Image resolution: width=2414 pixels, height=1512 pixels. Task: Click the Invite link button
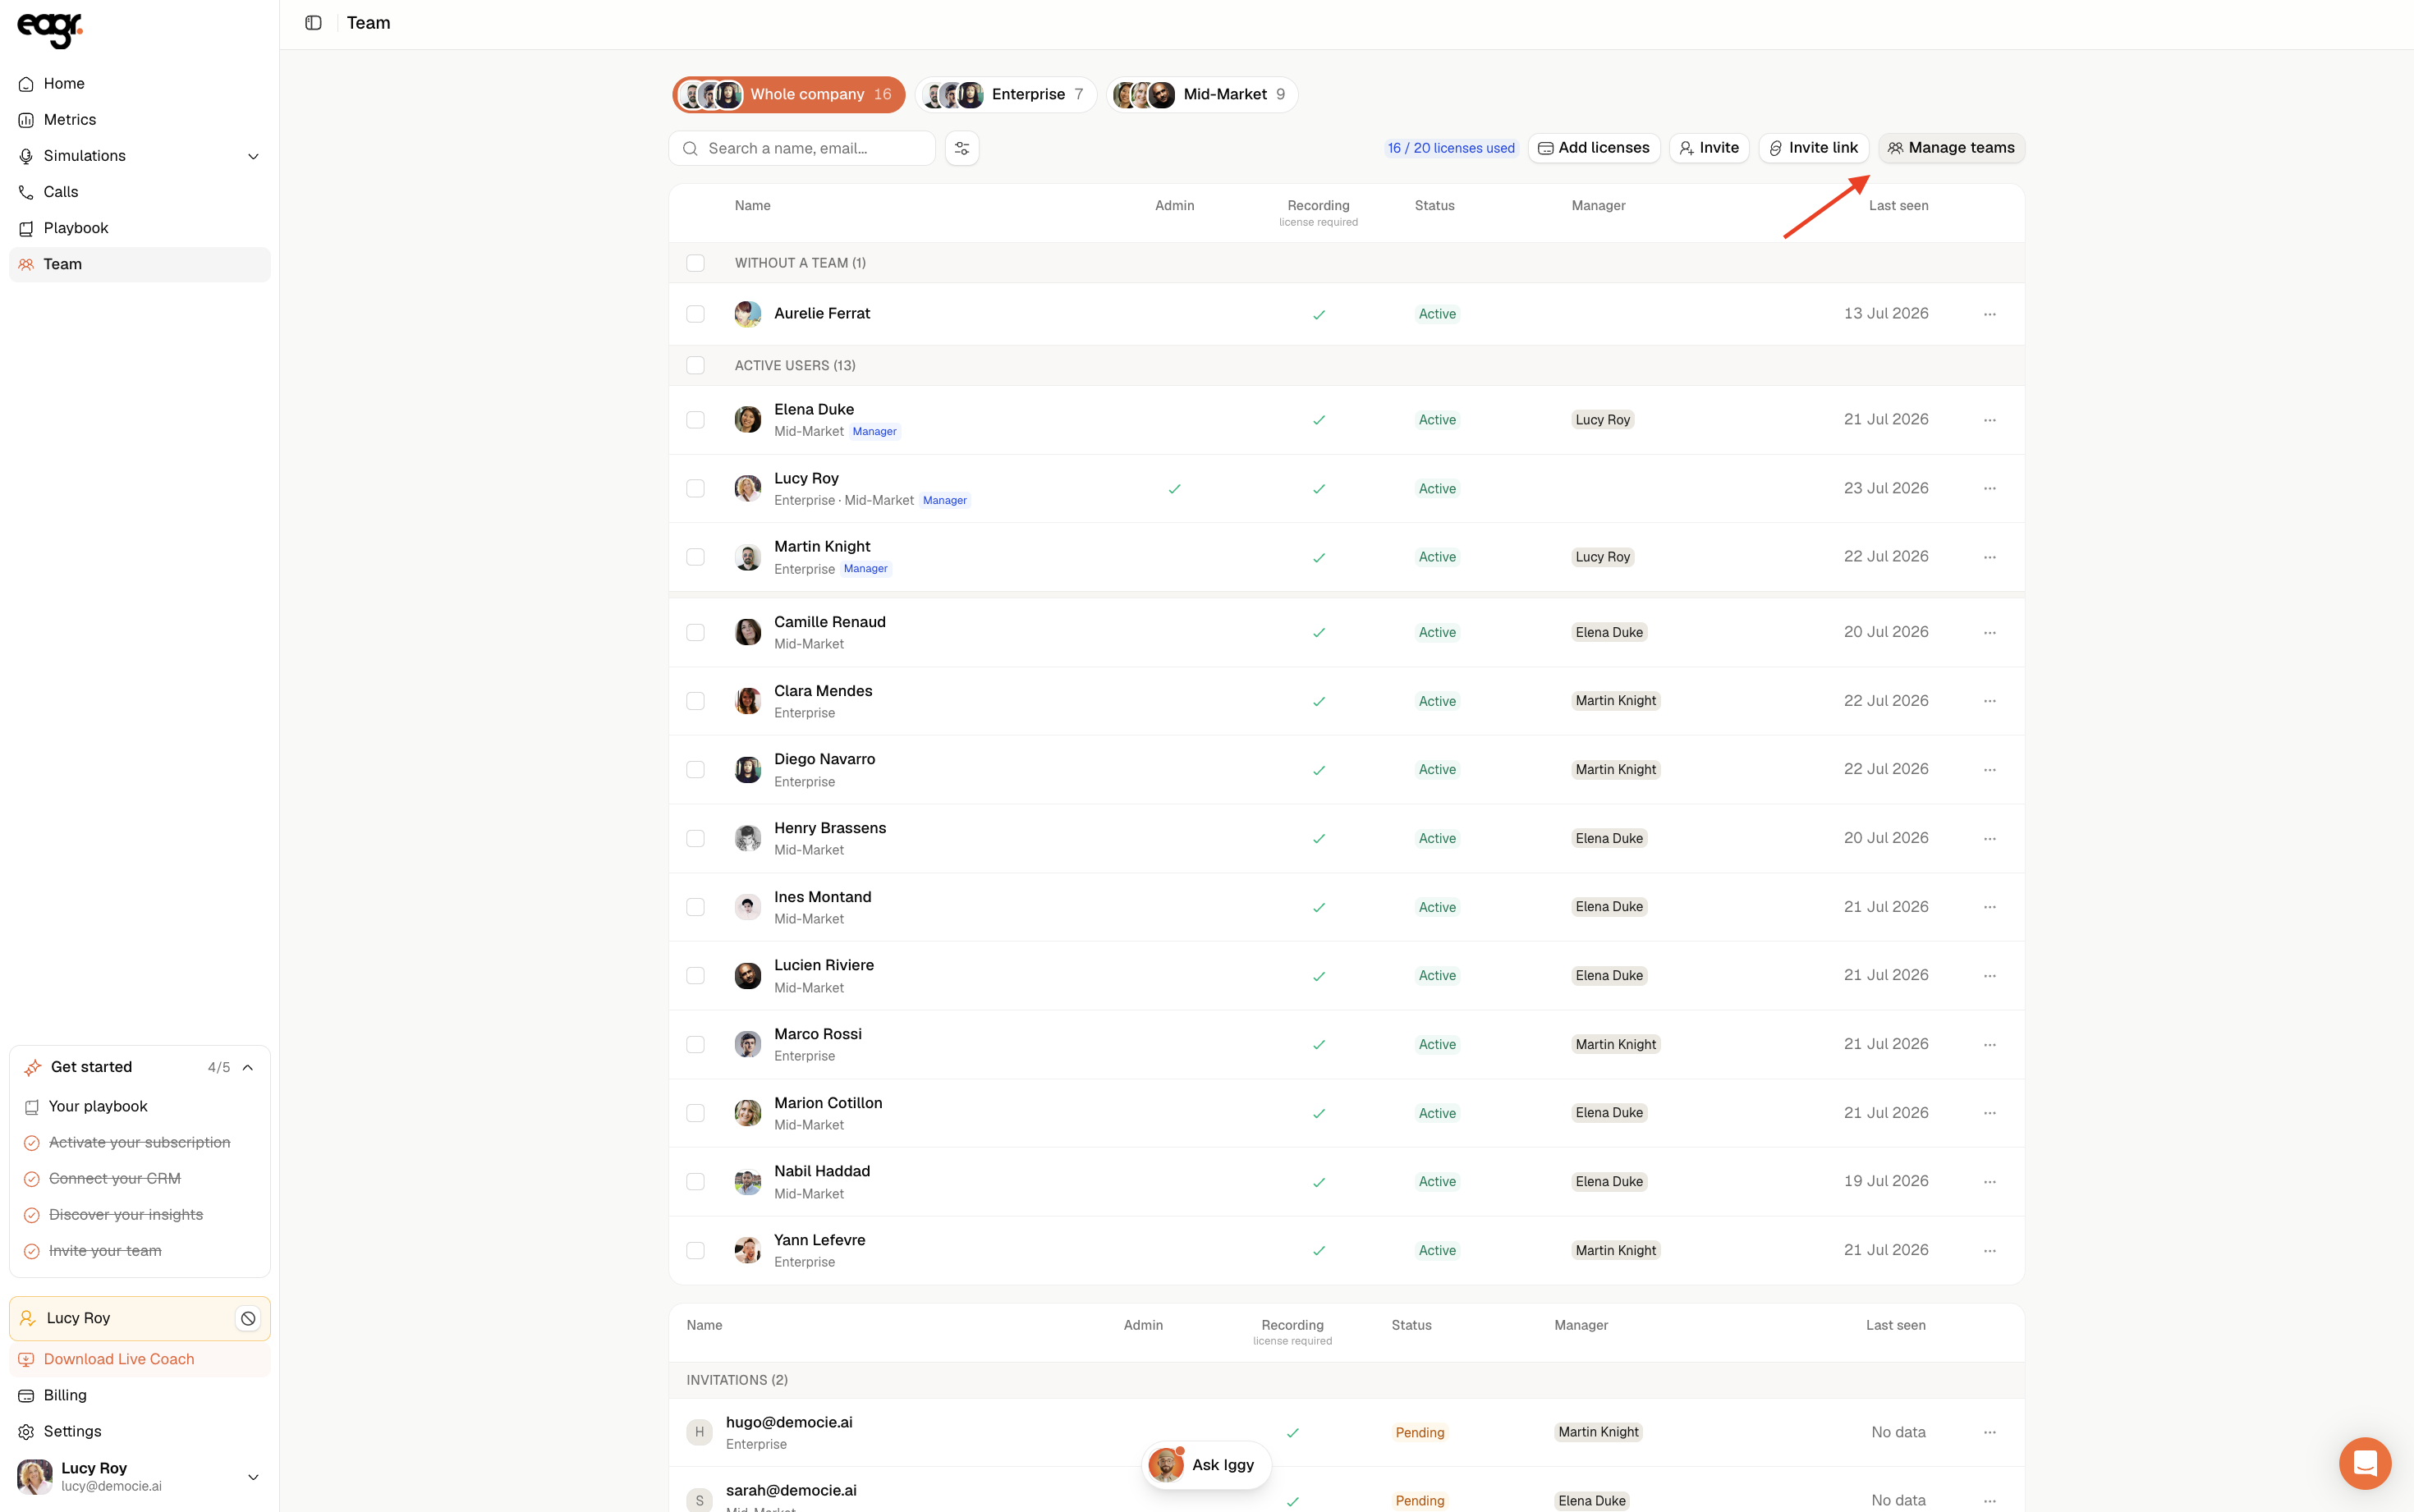click(1813, 148)
